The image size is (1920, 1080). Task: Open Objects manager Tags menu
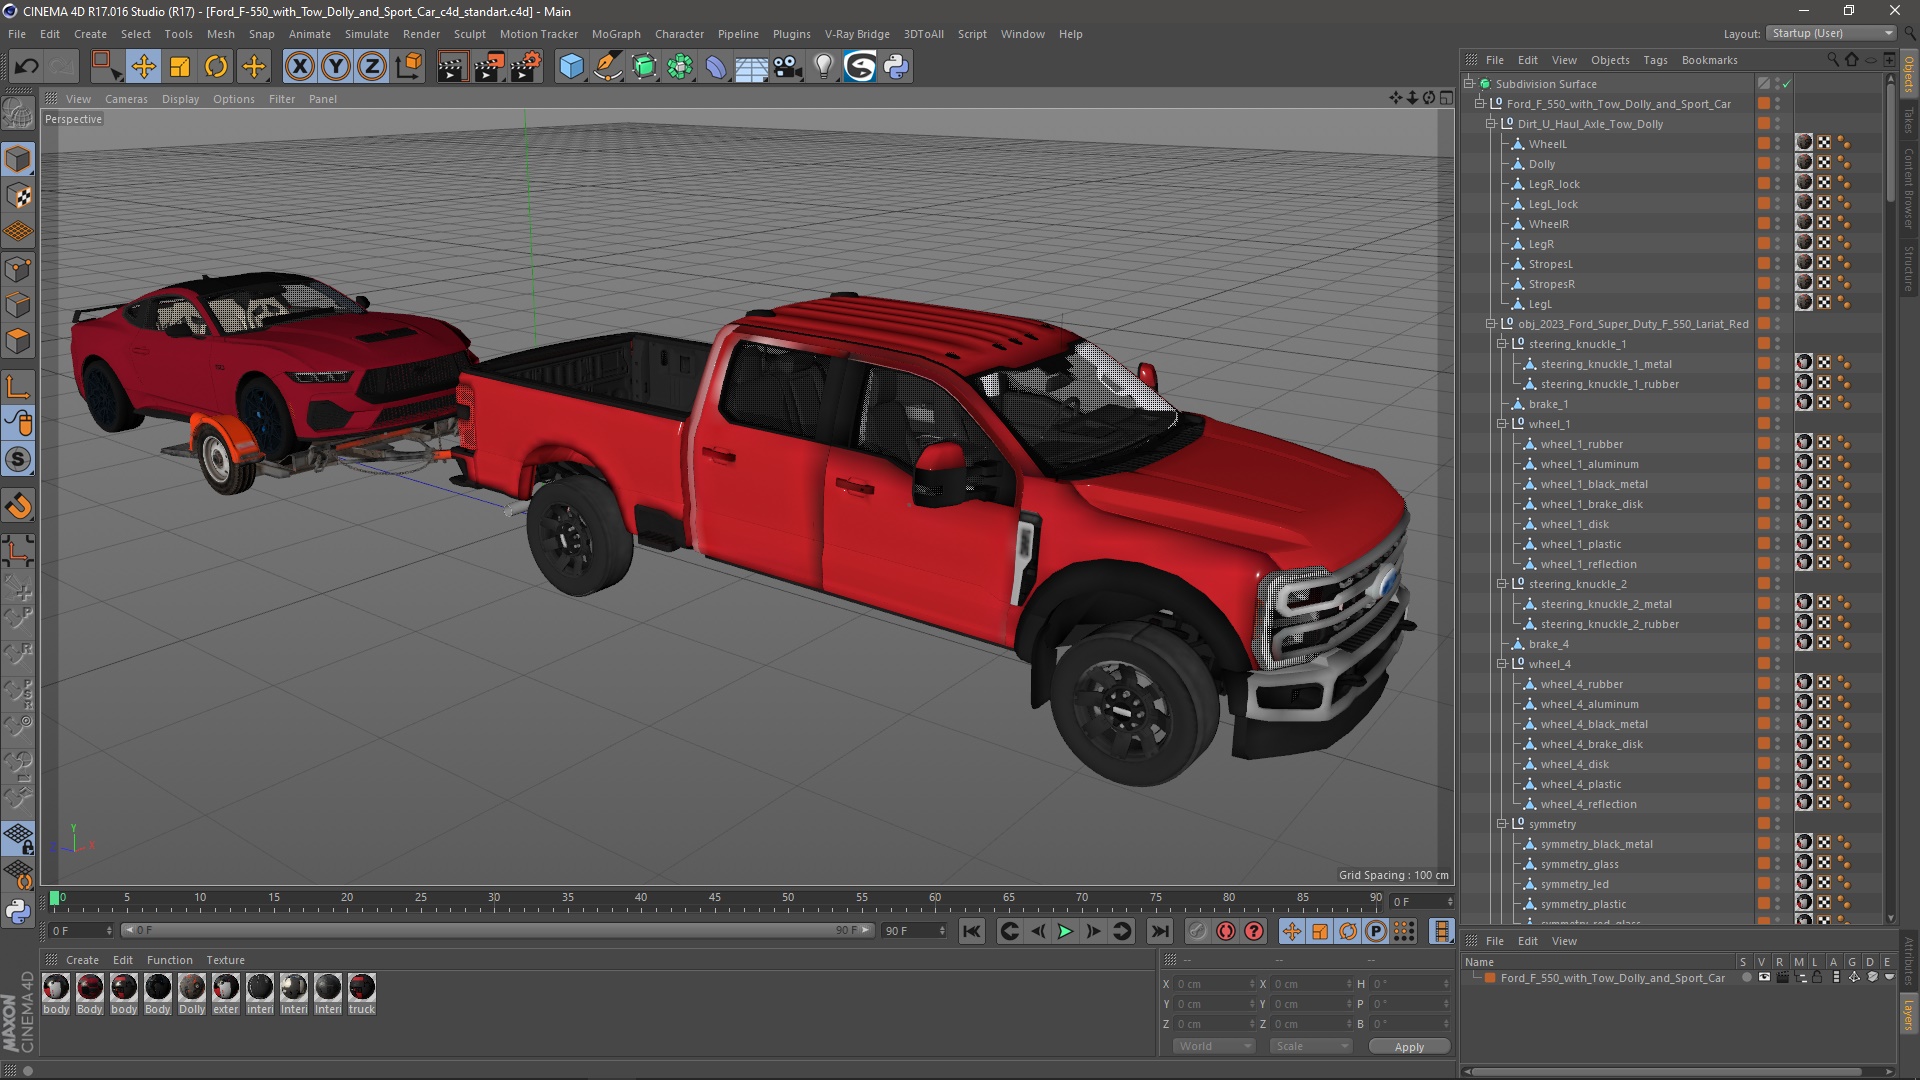(1655, 60)
